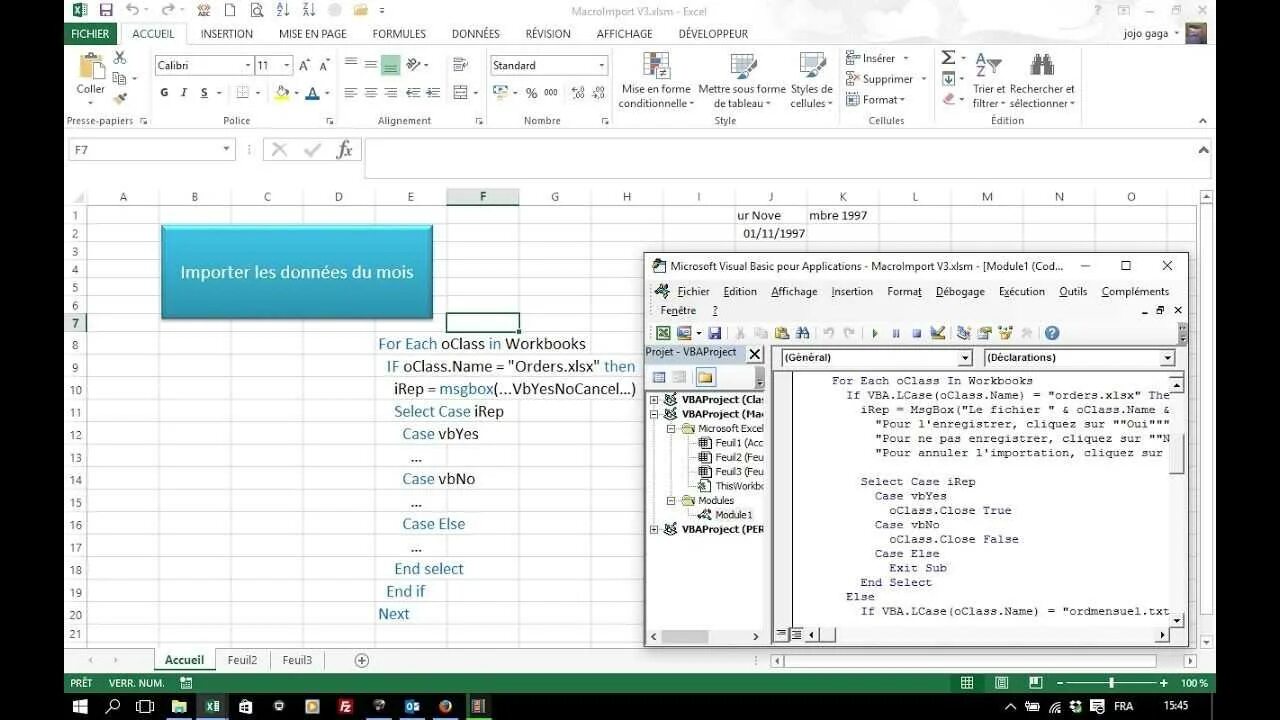This screenshot has height=720, width=1280.
Task: Toggle folders in project explorer
Action: [706, 377]
